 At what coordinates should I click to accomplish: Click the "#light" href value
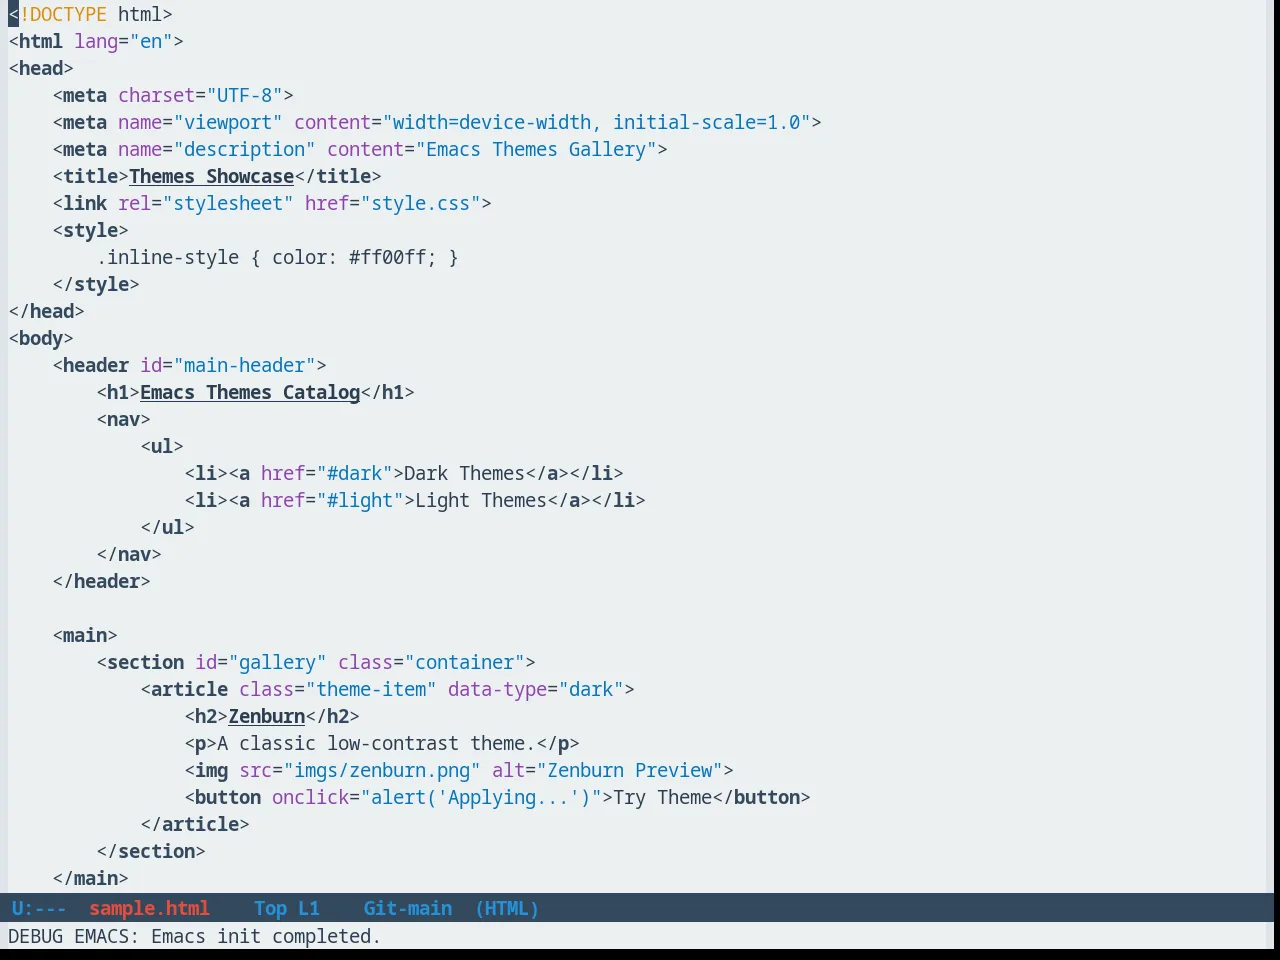coord(360,500)
